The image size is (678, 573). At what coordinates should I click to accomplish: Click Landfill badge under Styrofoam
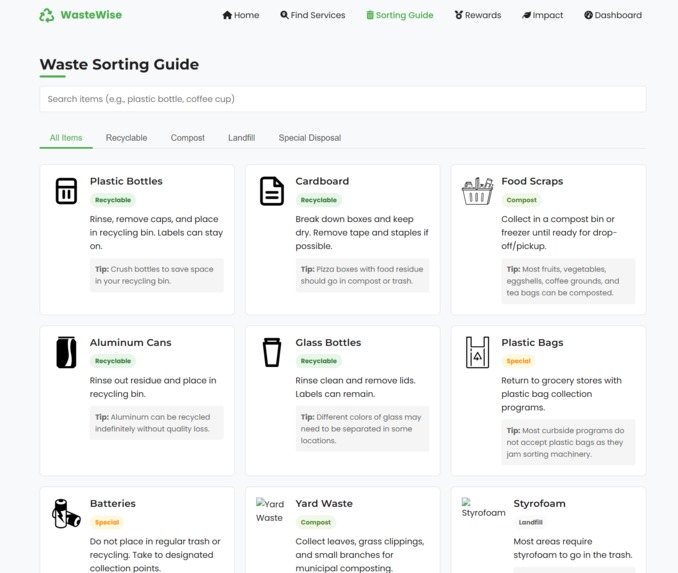click(531, 522)
